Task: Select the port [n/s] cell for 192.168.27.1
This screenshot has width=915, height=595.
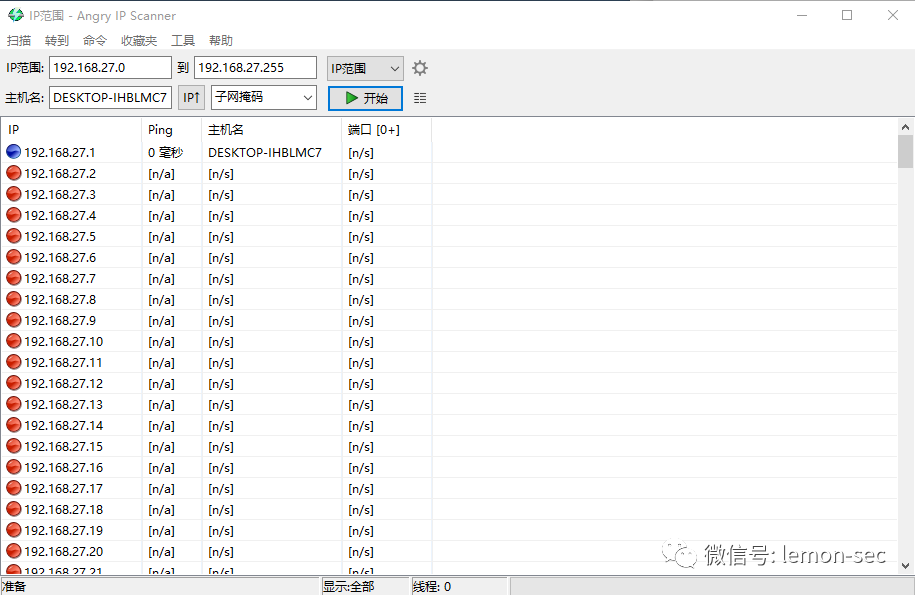Action: (x=361, y=153)
